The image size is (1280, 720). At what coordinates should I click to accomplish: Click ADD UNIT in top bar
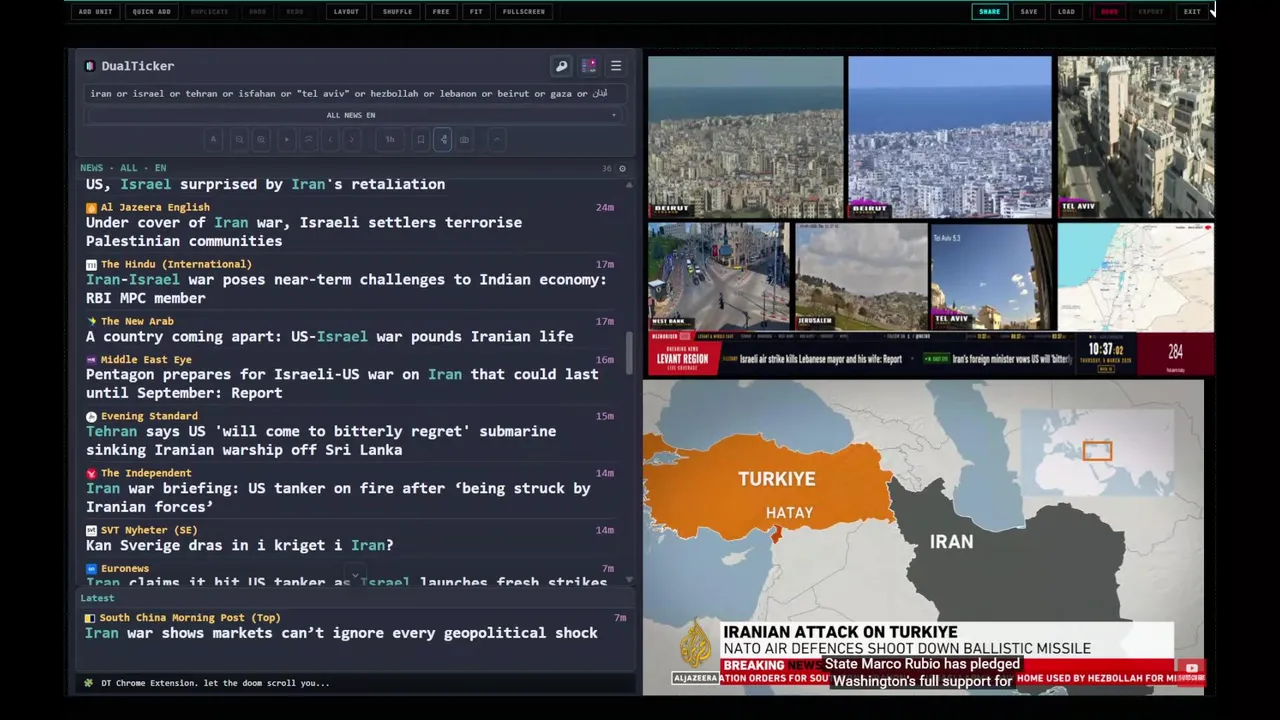(95, 12)
